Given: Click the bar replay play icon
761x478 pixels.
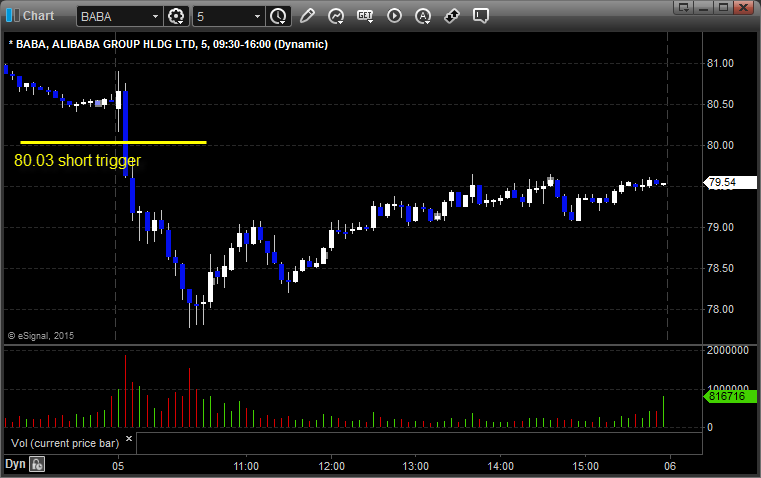Looking at the screenshot, I should (394, 16).
